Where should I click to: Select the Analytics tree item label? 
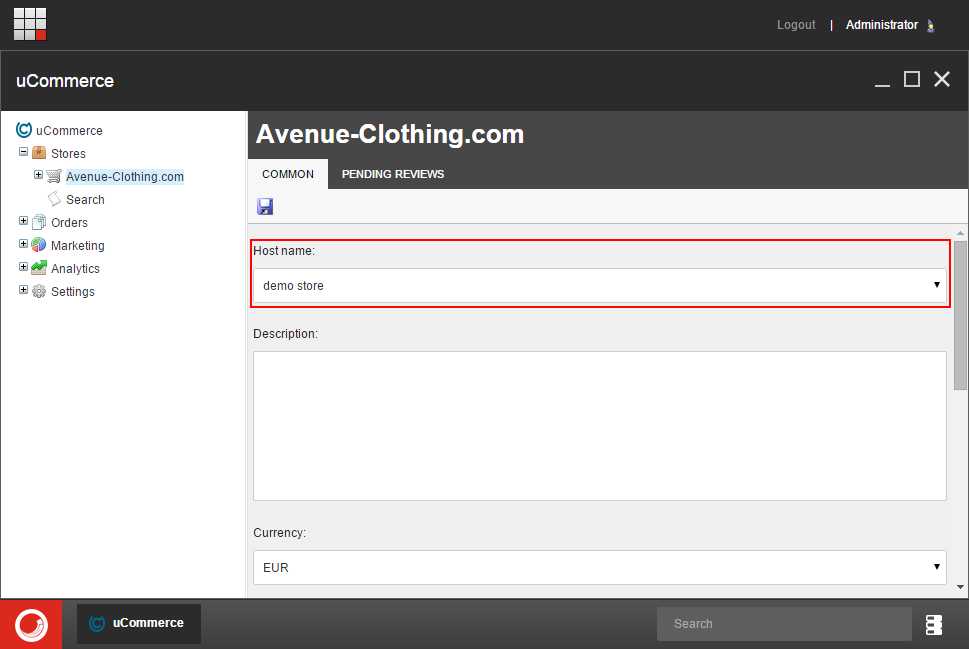(x=75, y=268)
